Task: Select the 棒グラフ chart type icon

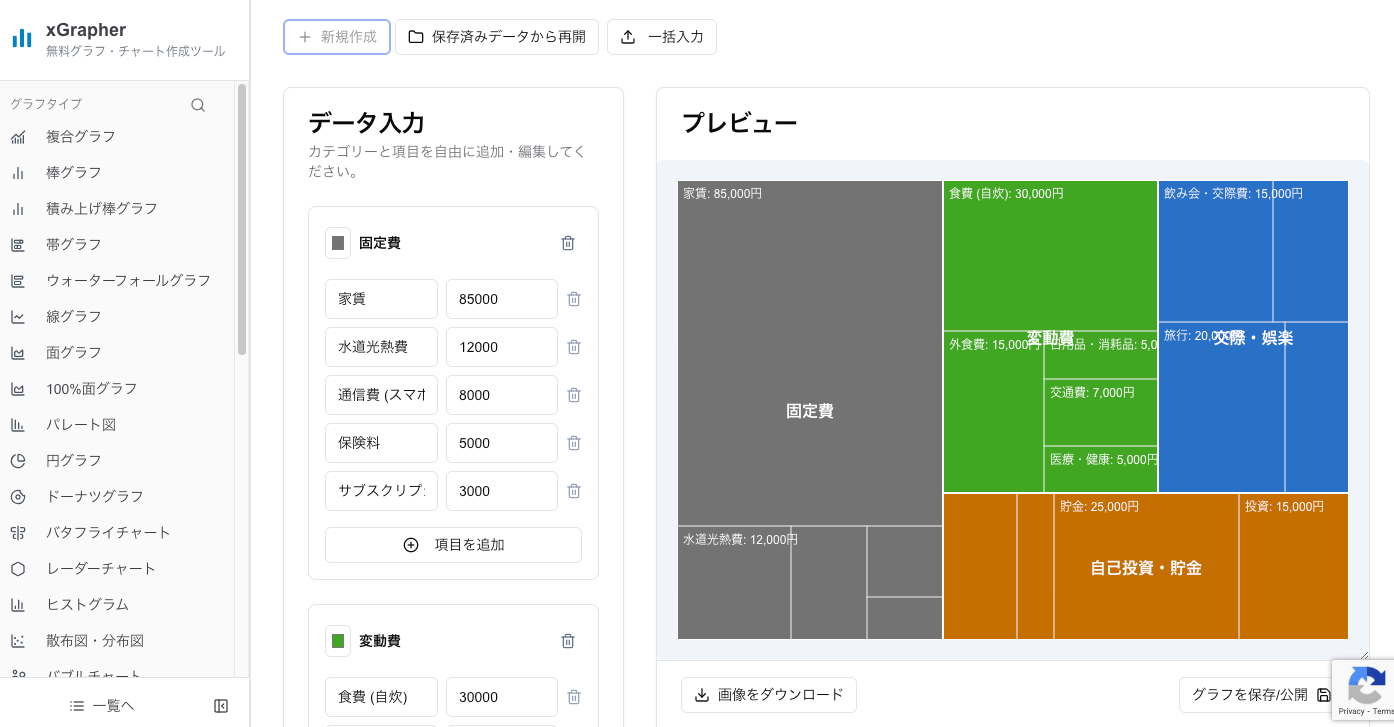Action: [x=20, y=172]
